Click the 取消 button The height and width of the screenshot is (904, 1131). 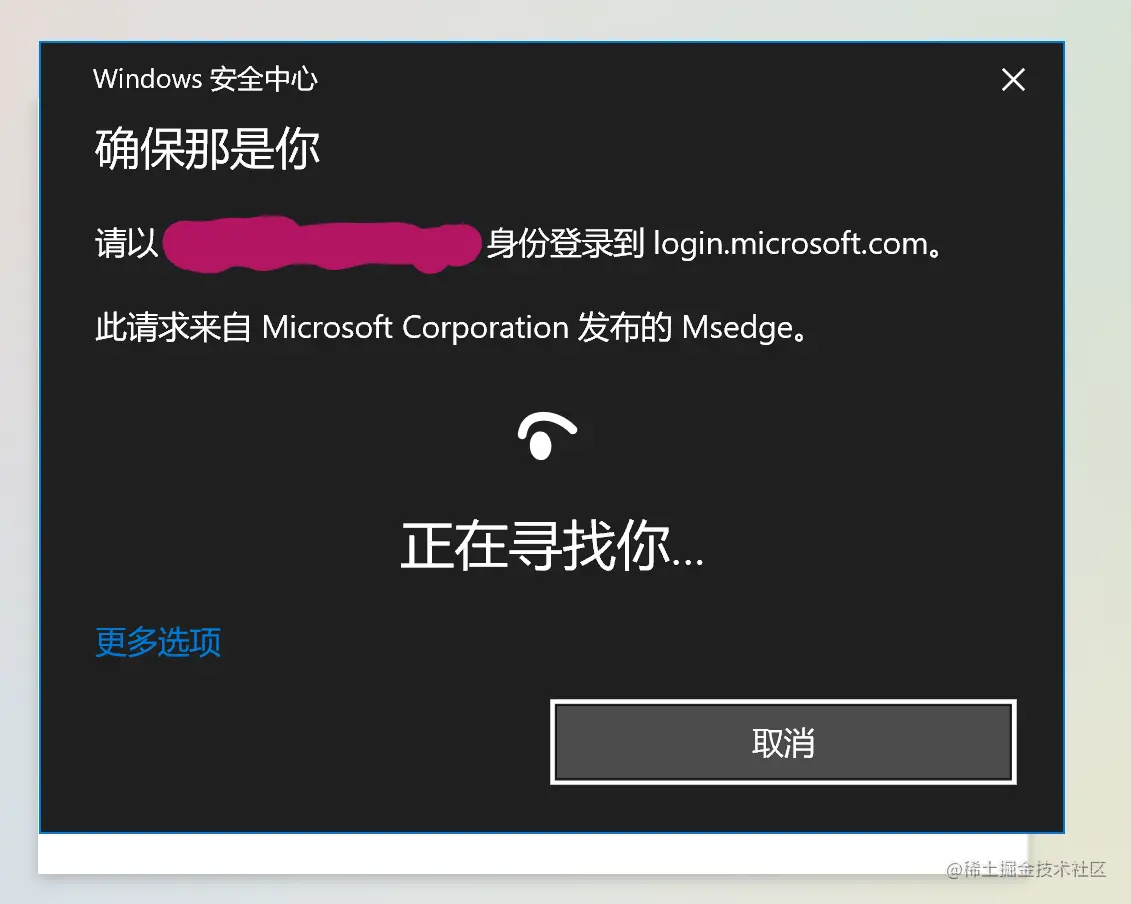point(783,742)
